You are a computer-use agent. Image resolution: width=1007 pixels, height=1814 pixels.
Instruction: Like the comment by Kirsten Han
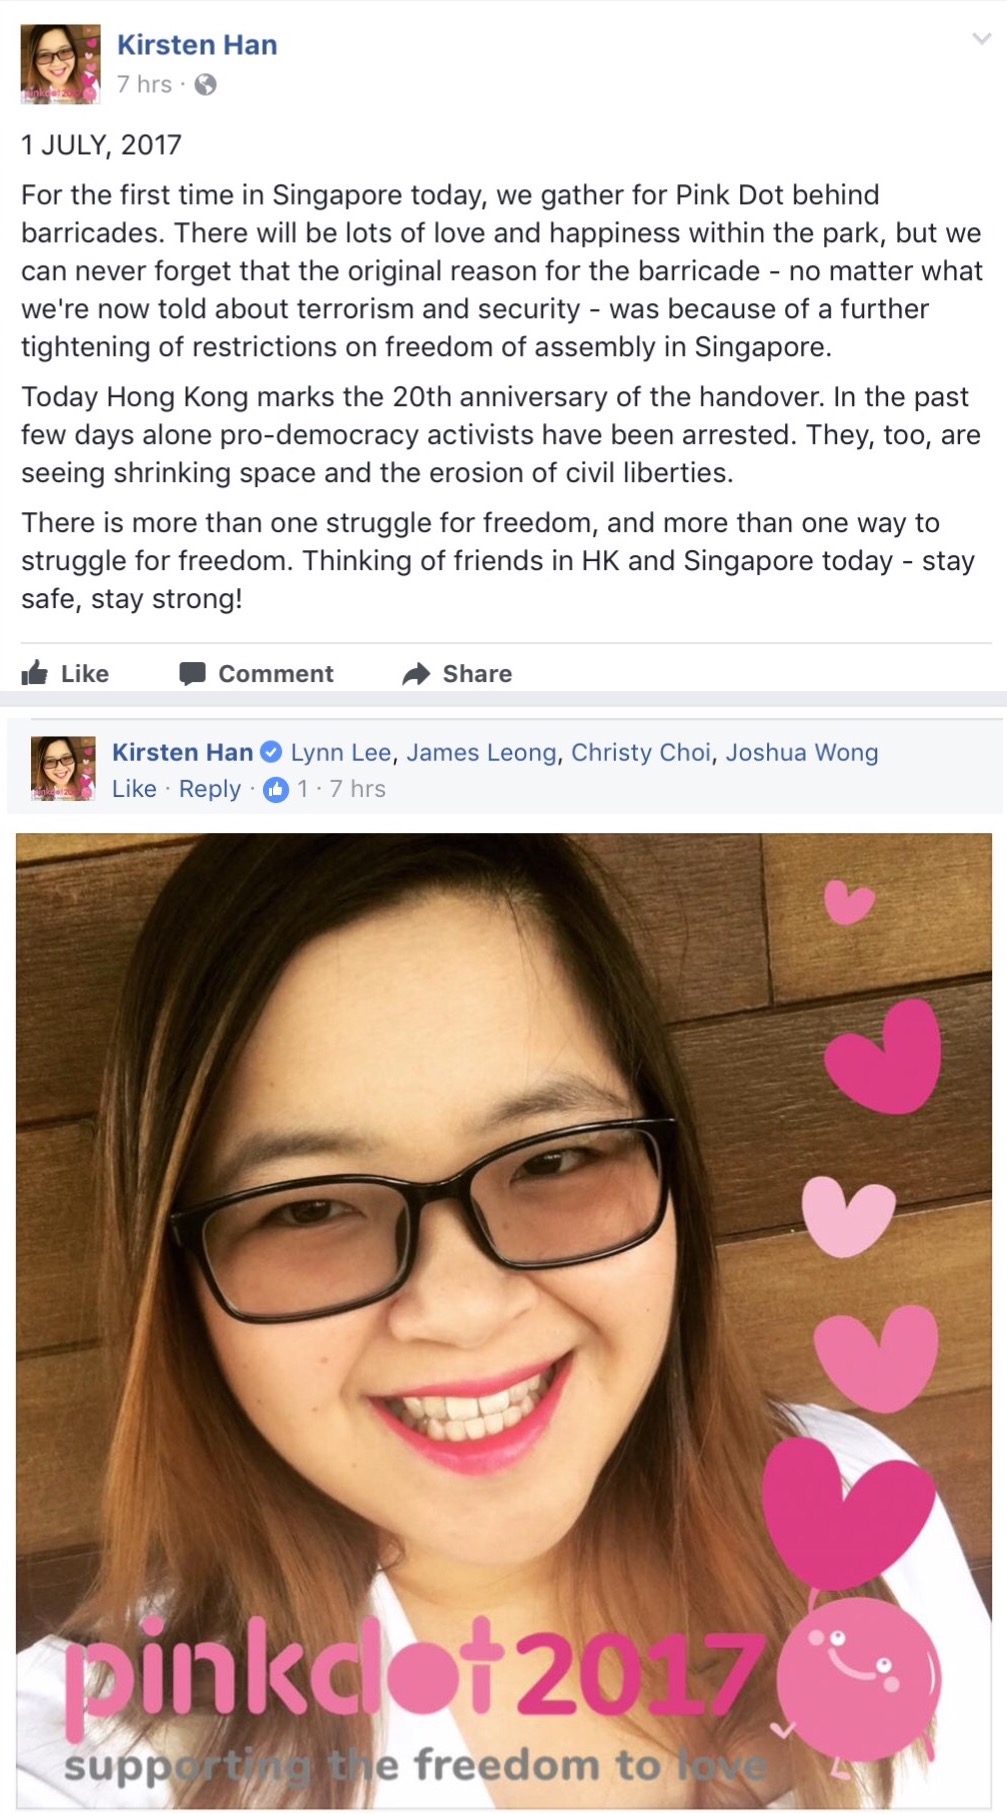coord(134,789)
